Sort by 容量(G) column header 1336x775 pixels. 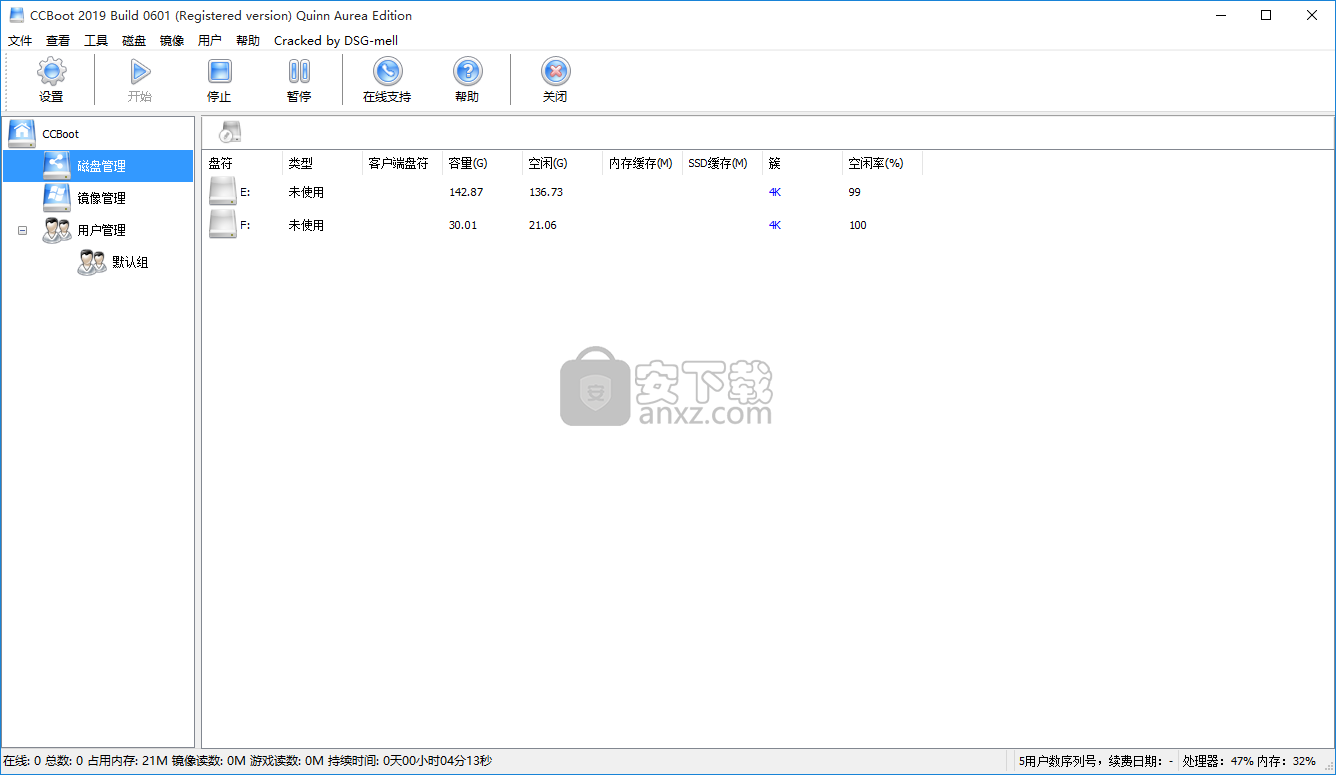tap(483, 163)
